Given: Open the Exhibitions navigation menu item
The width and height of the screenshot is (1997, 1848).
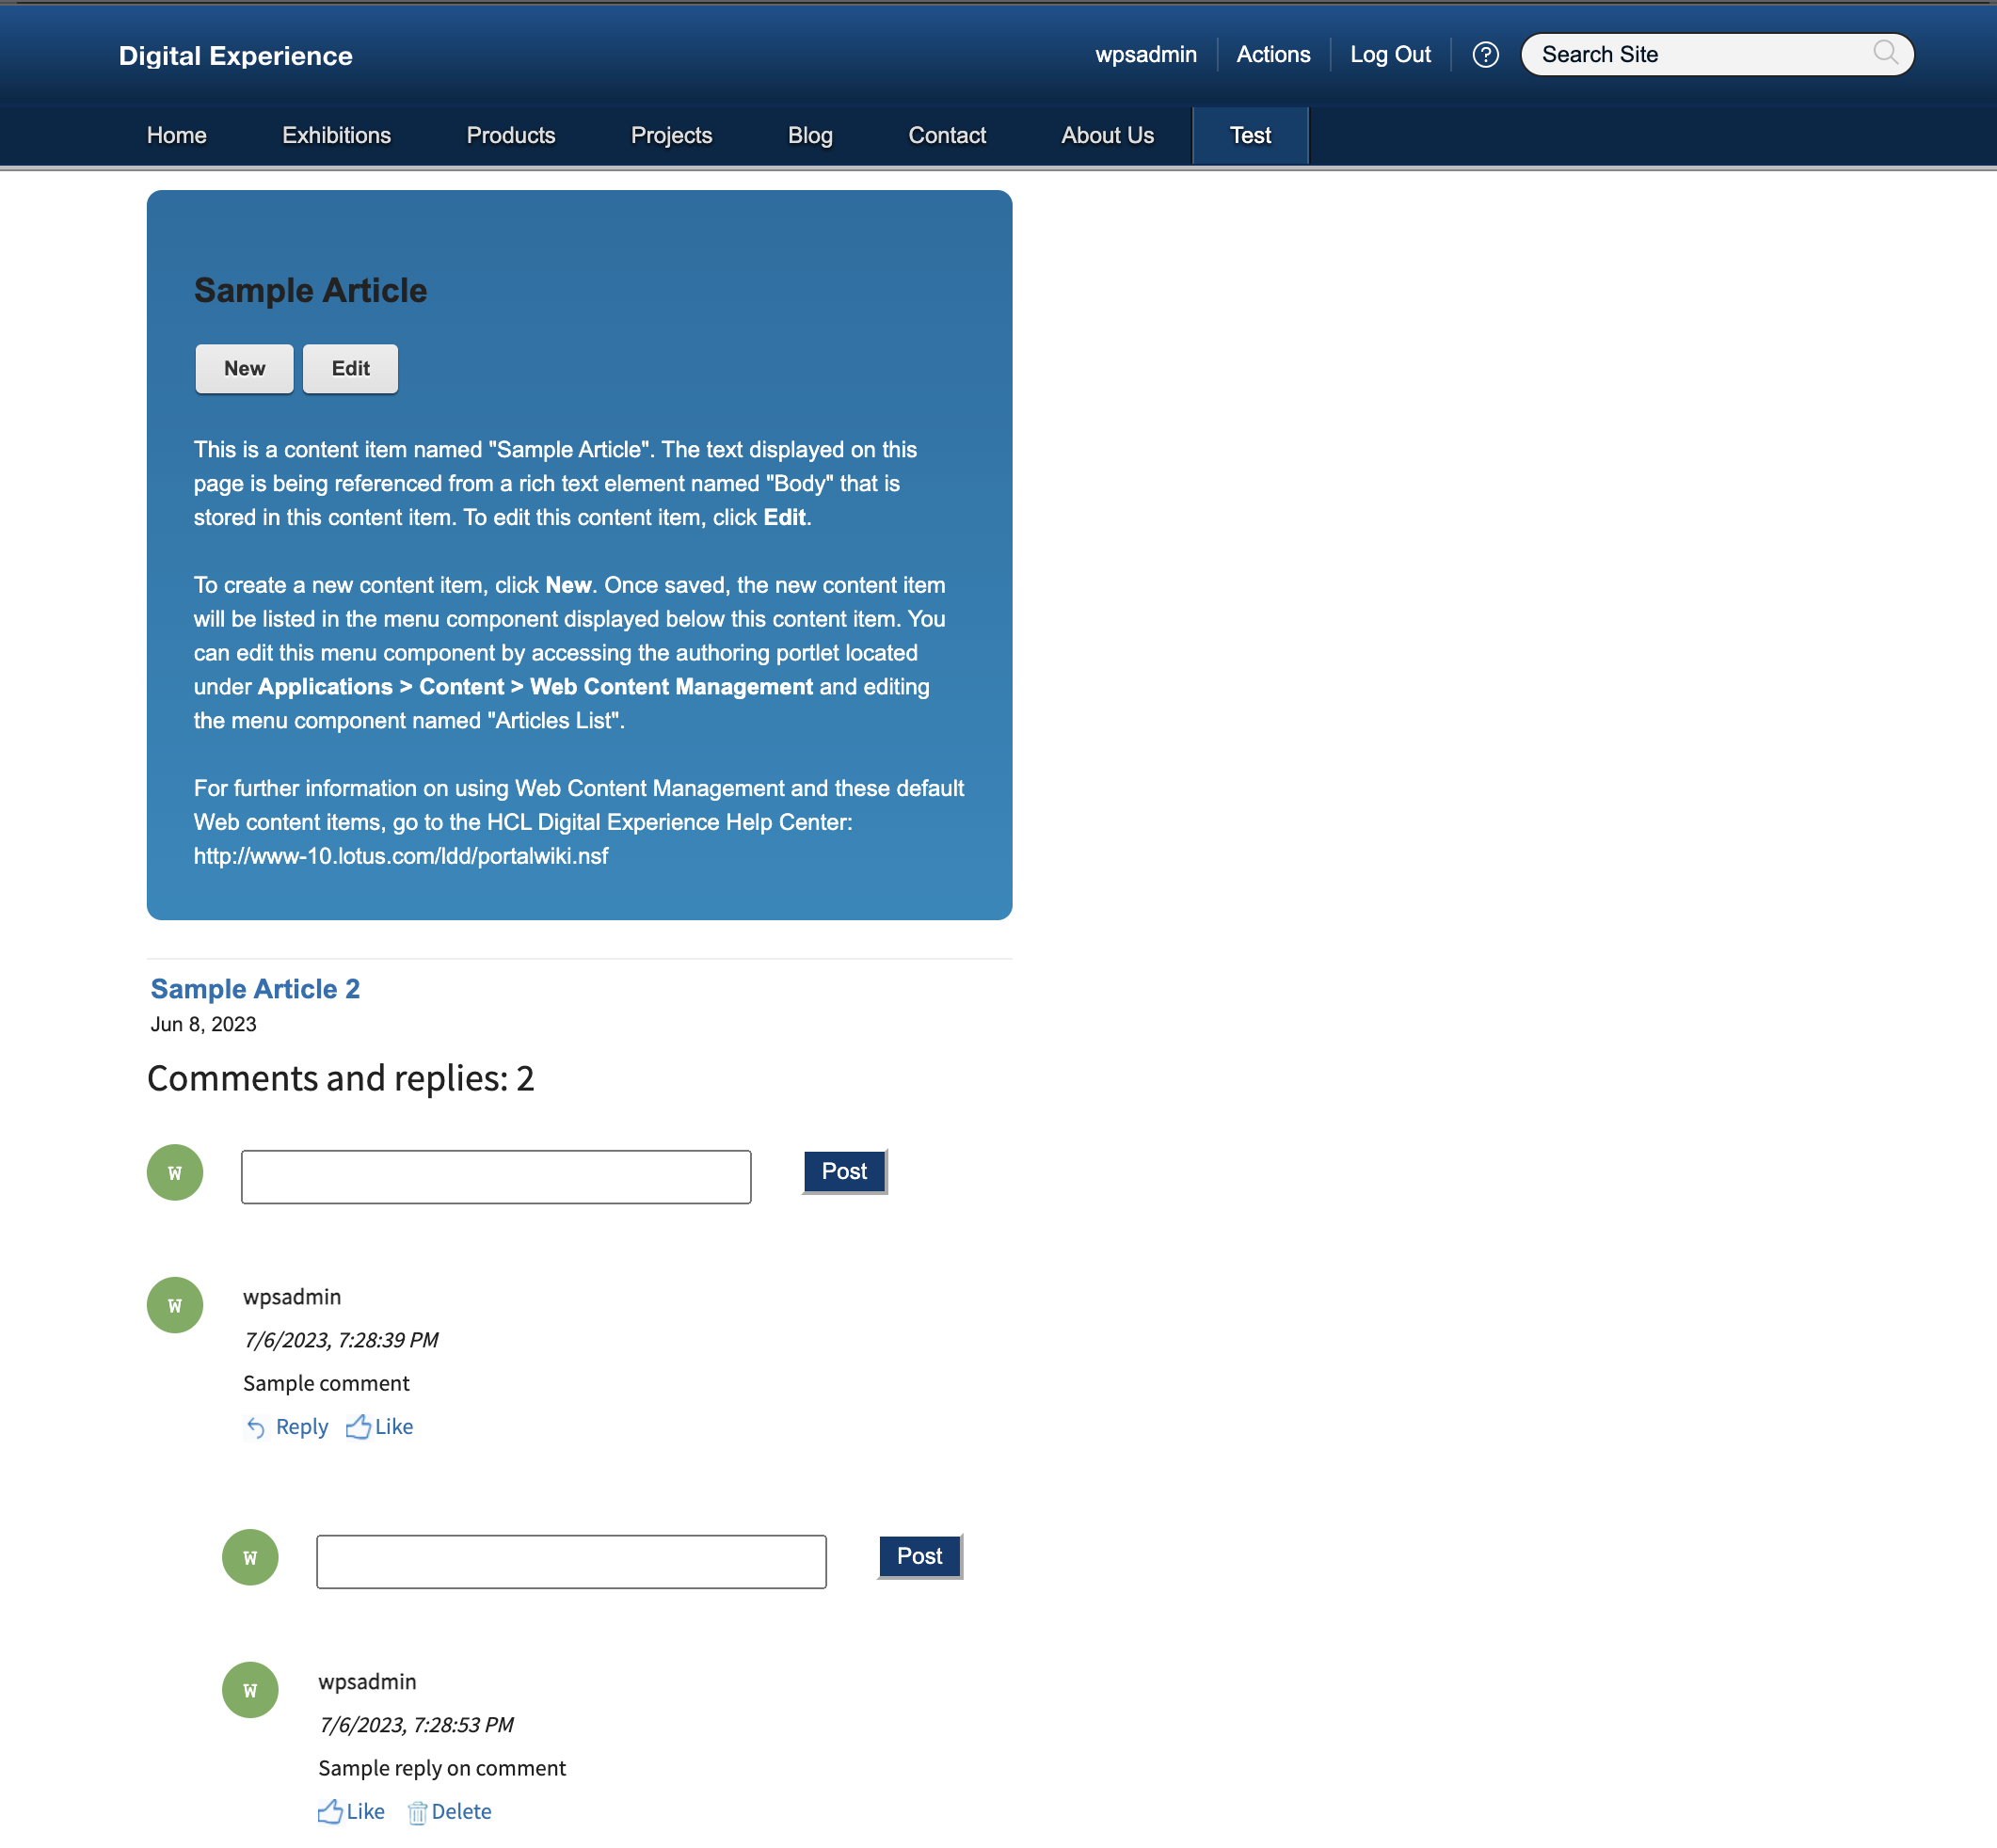Looking at the screenshot, I should point(338,134).
